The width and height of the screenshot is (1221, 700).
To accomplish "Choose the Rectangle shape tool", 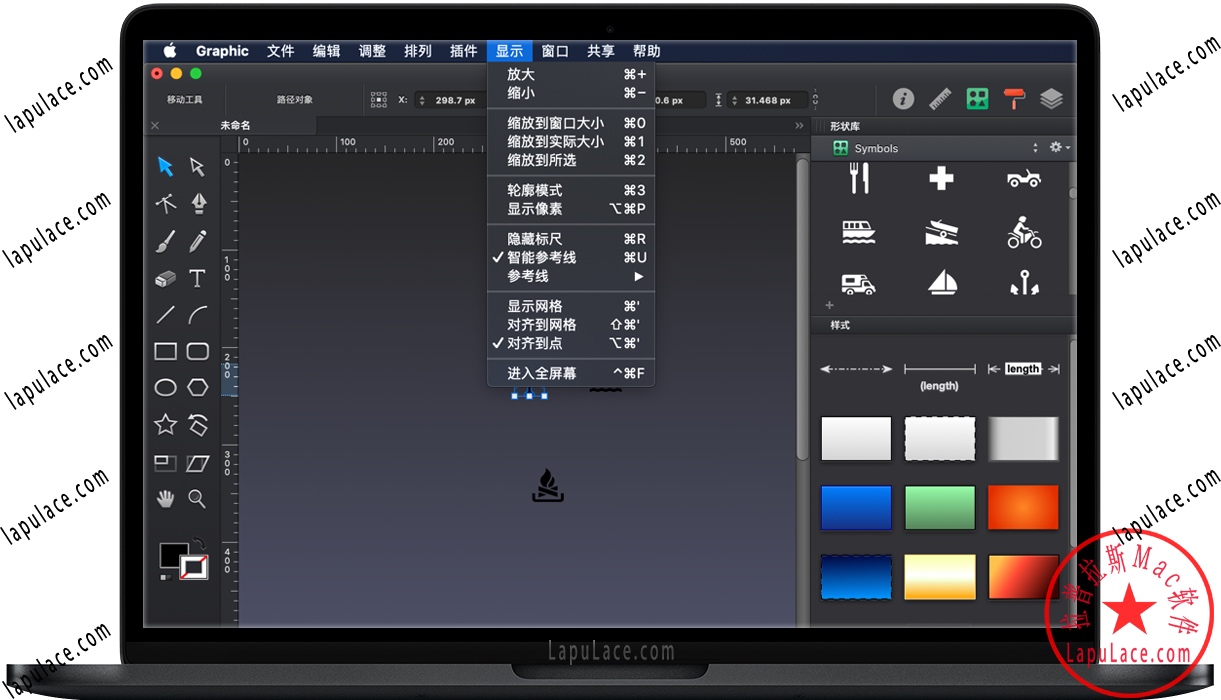I will tap(164, 350).
